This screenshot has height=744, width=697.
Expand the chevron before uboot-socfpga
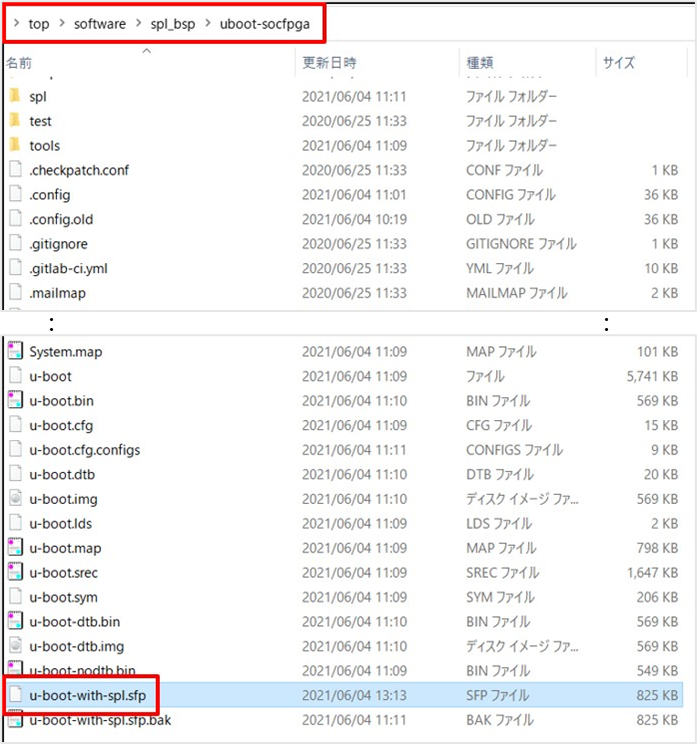coord(207,23)
